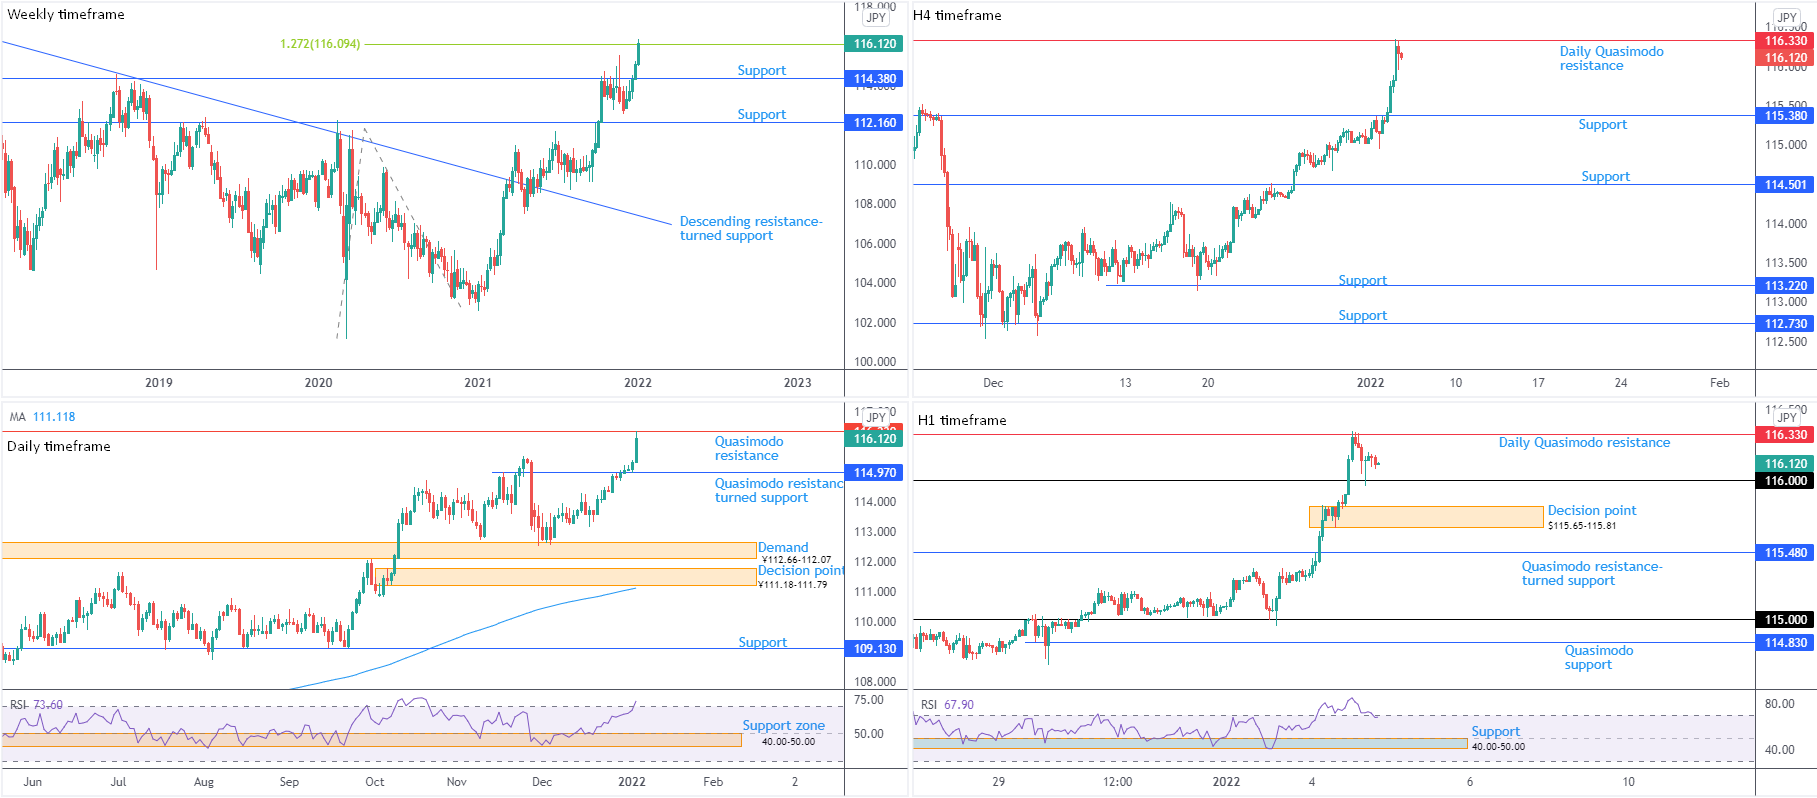Click the 114.830 price tag on H1 chart
This screenshot has height=798, width=1817.
(x=1785, y=643)
